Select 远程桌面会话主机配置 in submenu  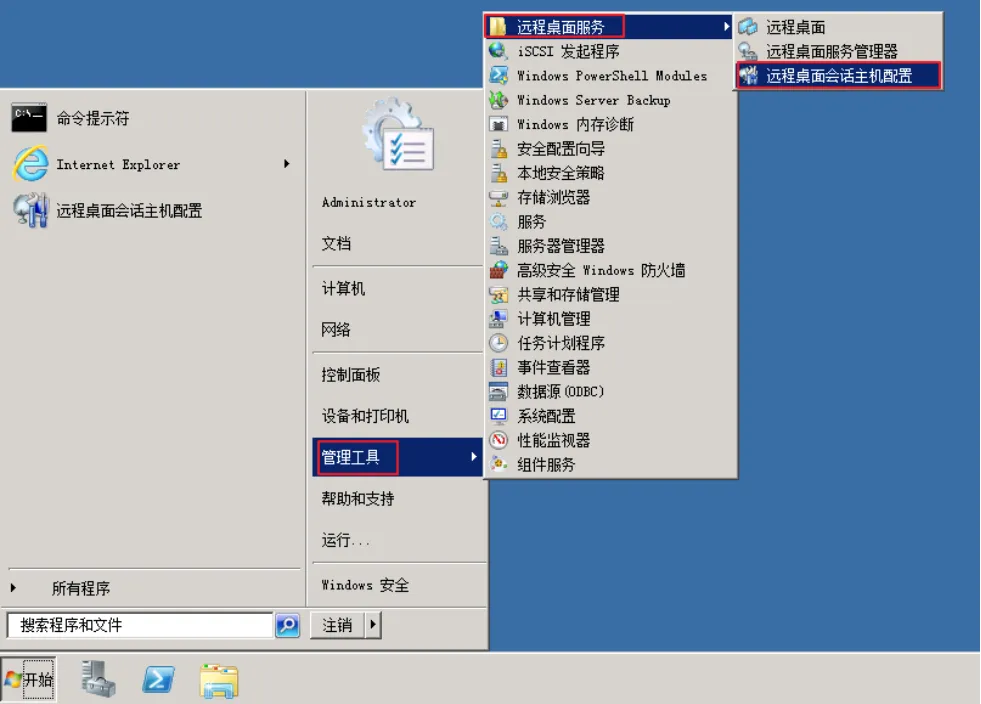[x=838, y=75]
